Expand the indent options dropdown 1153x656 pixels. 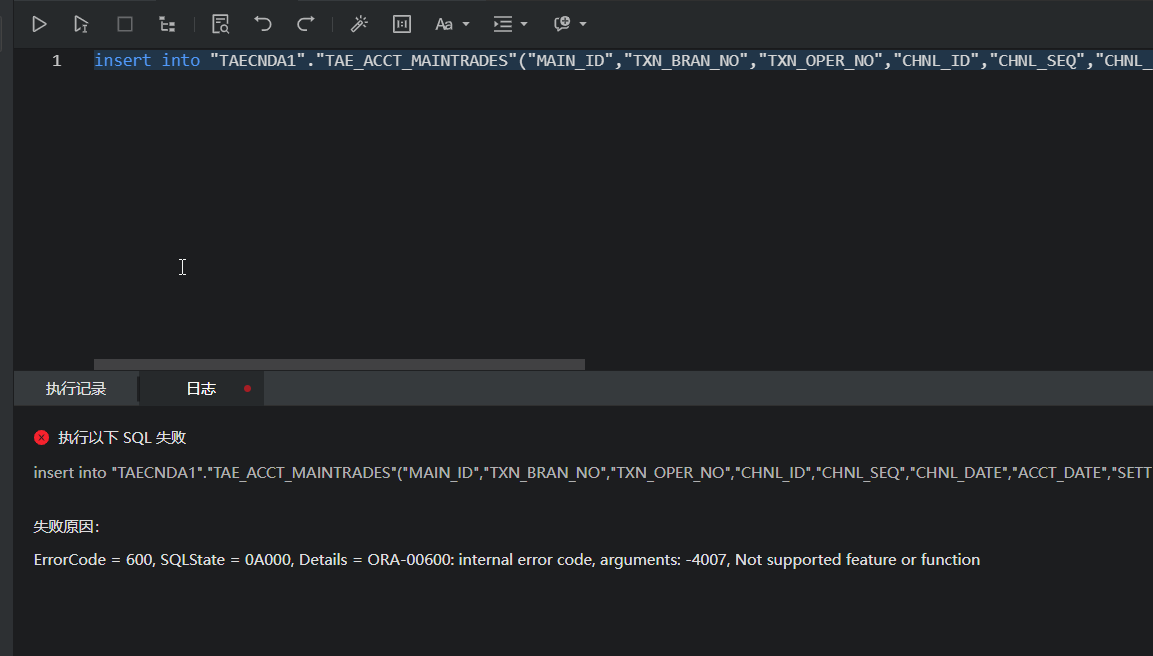click(x=510, y=24)
